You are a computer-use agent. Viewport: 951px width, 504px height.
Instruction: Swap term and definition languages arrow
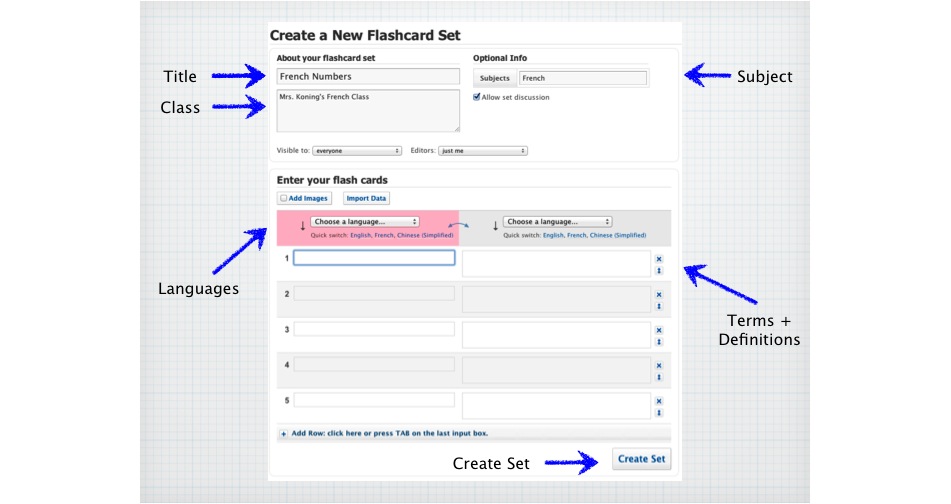465,228
